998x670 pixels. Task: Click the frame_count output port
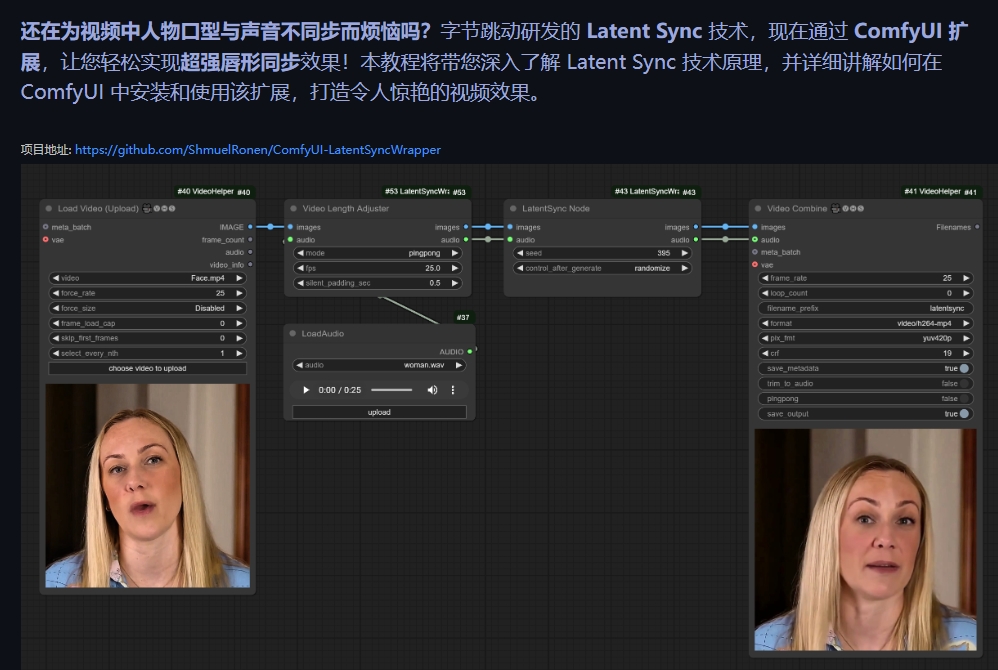pos(250,239)
